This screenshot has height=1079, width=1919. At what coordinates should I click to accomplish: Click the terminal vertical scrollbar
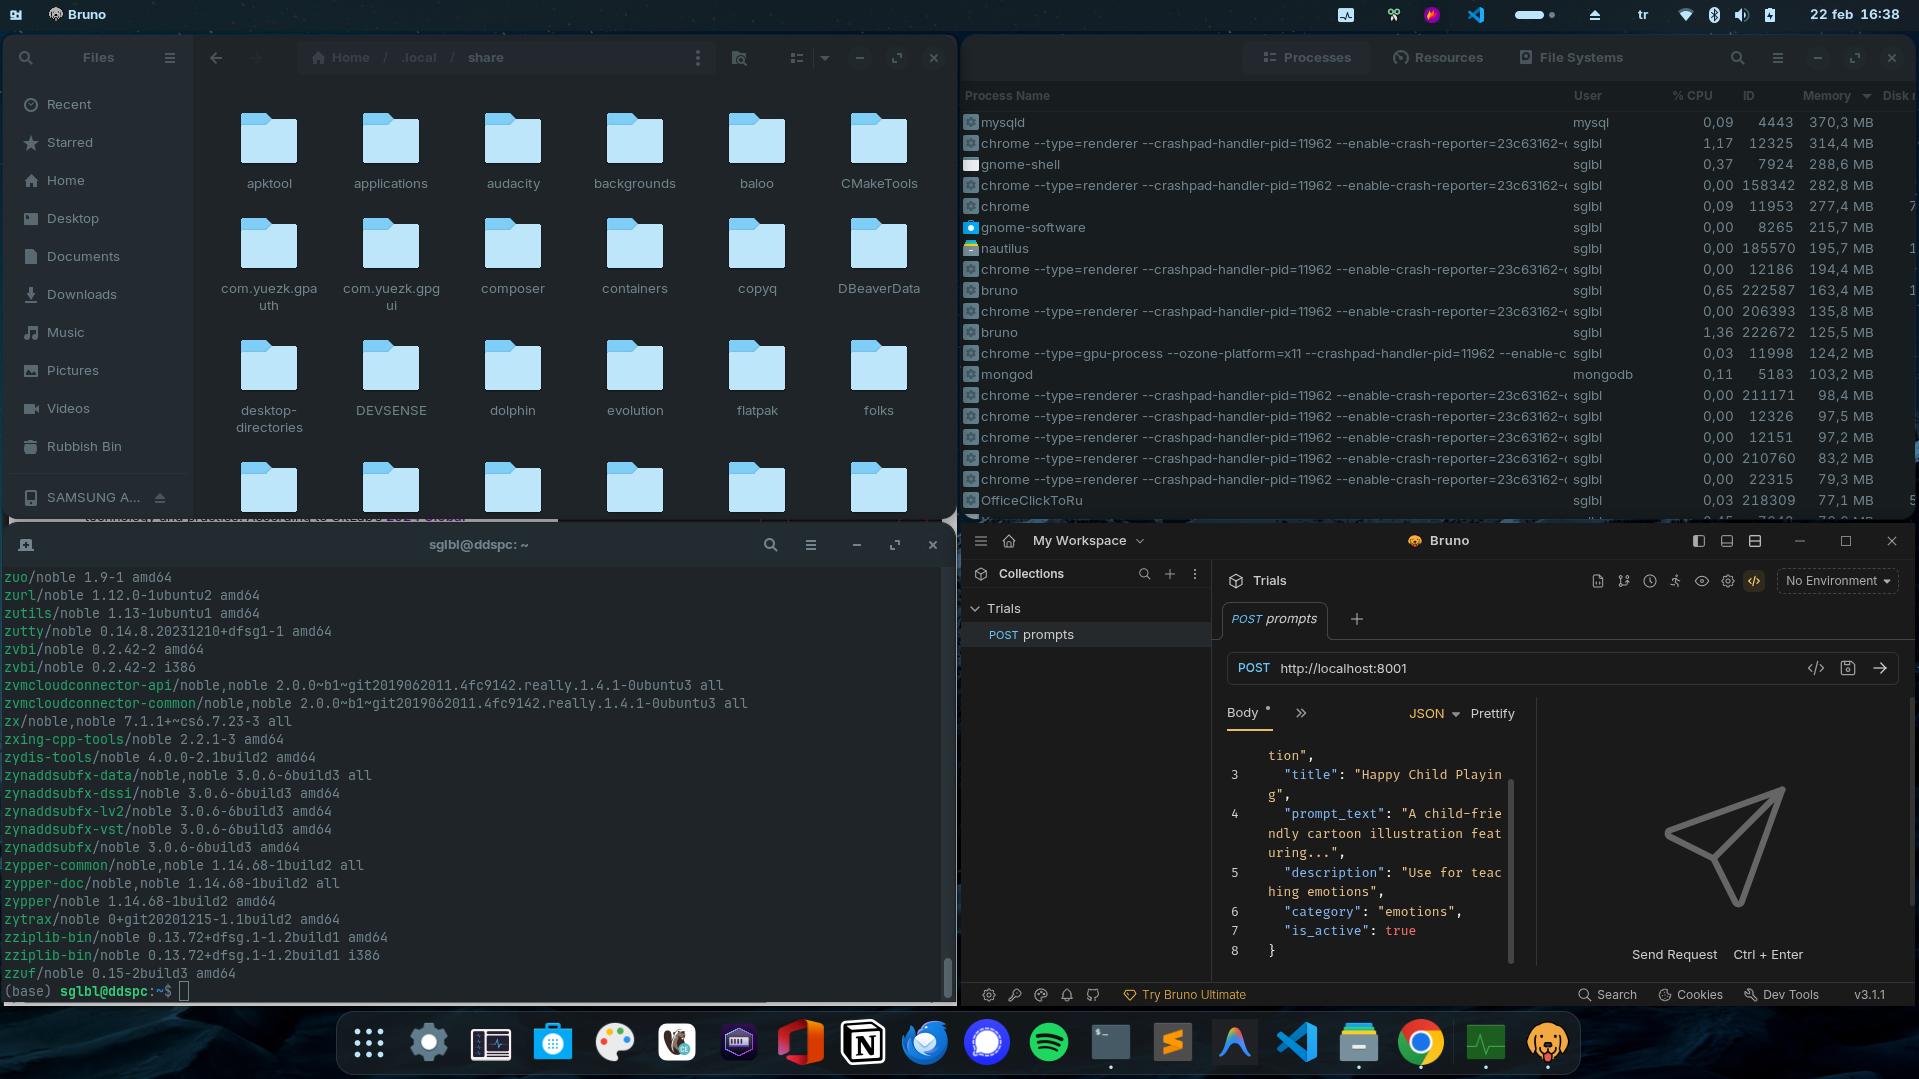point(947,977)
